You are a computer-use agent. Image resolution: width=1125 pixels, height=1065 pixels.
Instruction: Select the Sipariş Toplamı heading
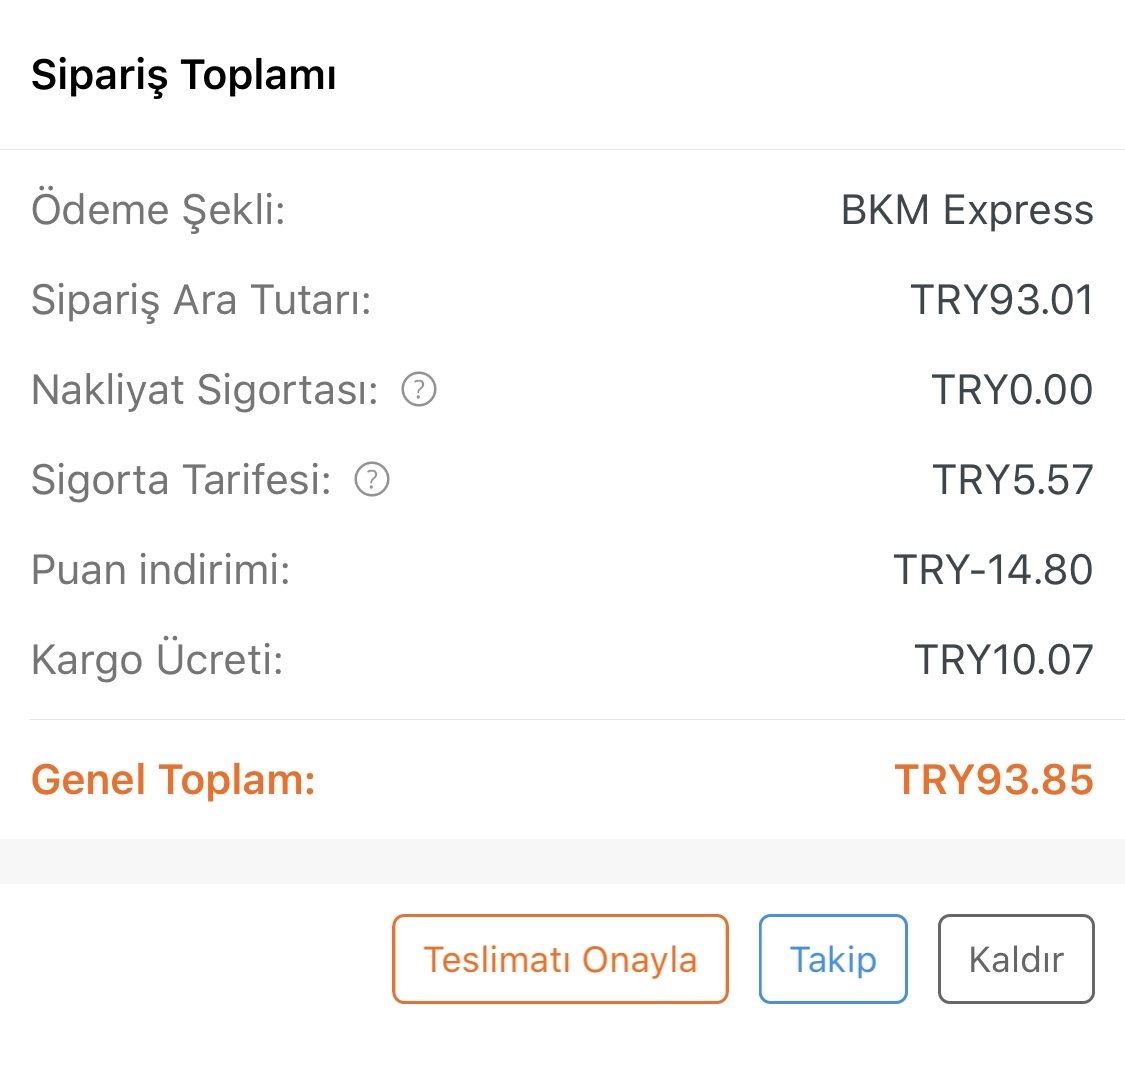click(184, 75)
